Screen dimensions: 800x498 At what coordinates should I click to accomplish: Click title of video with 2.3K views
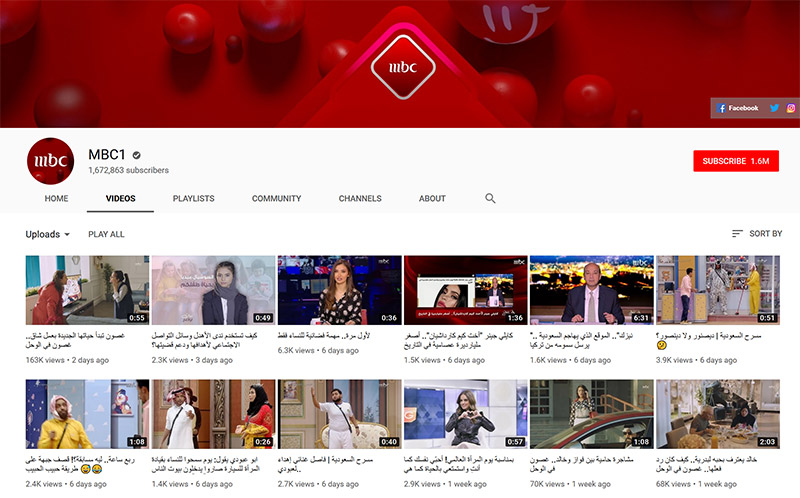pos(204,340)
